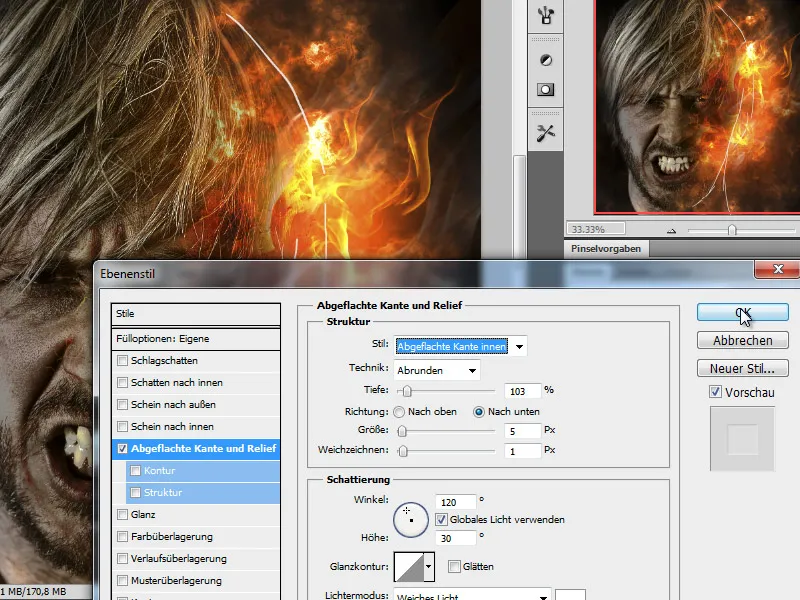Click Neuer Stil... button

[743, 368]
